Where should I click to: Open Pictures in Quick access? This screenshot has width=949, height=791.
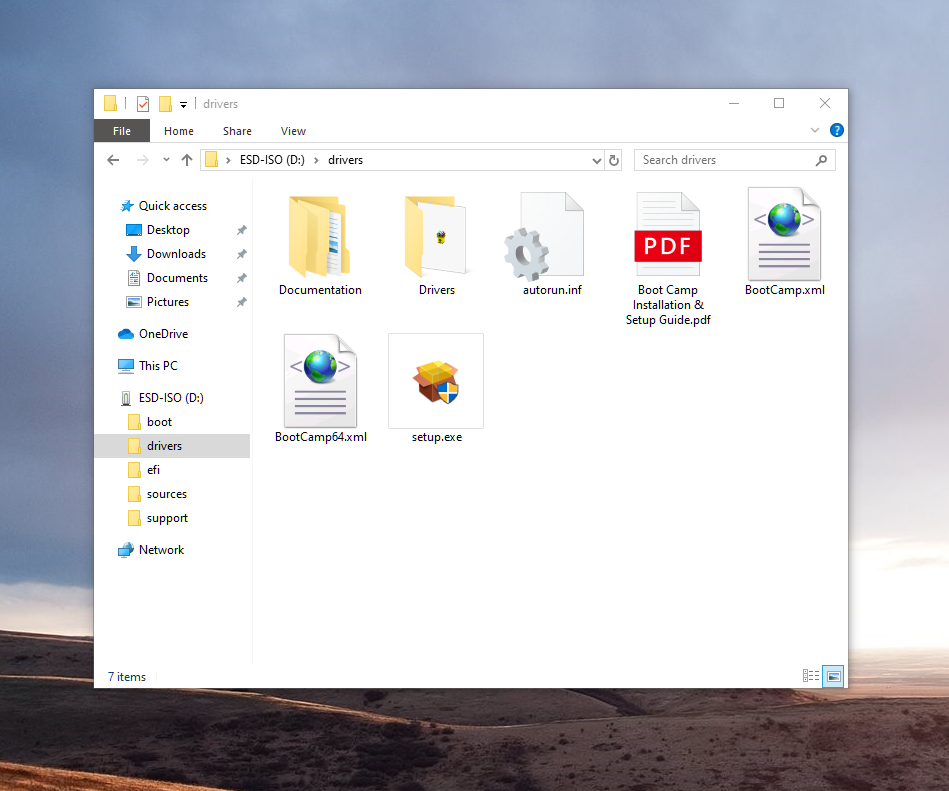[x=168, y=302]
